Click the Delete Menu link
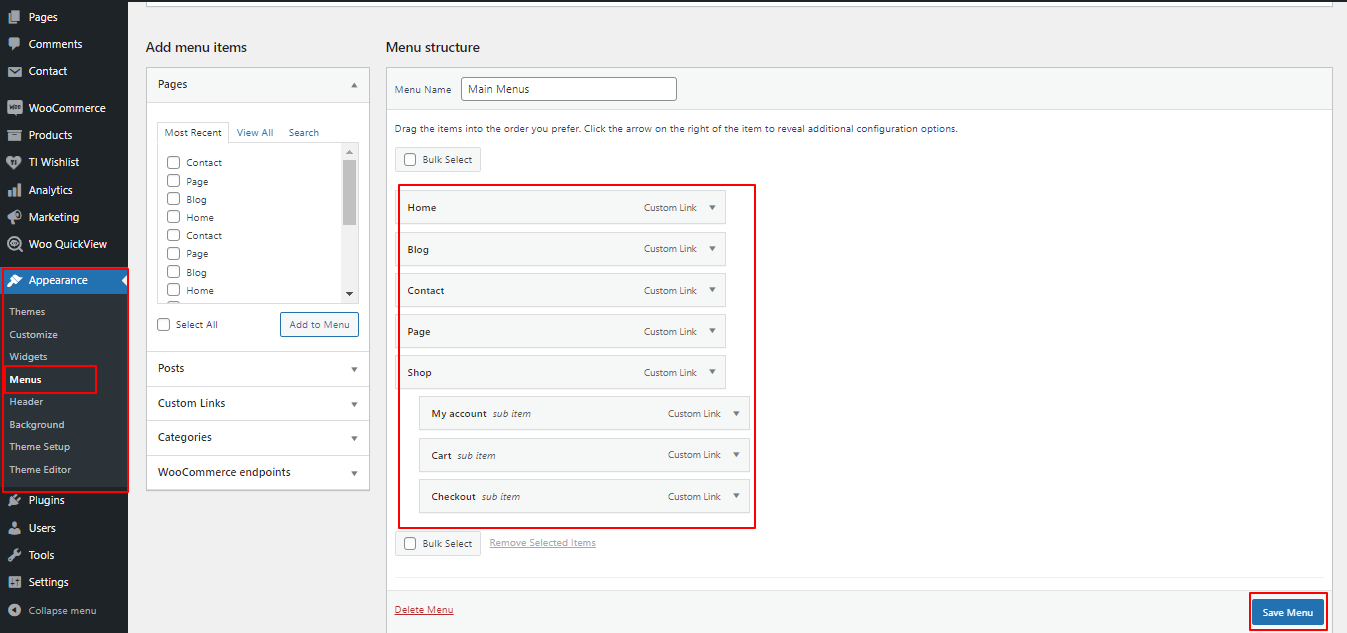The image size is (1347, 633). coord(424,610)
